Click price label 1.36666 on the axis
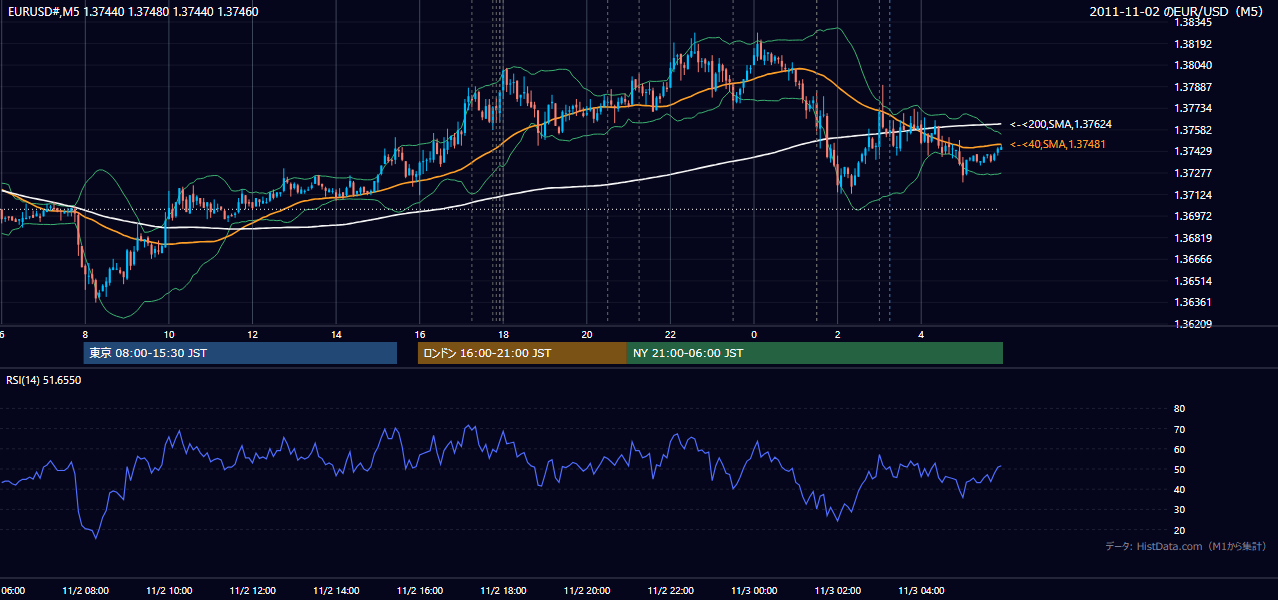 coord(1193,259)
